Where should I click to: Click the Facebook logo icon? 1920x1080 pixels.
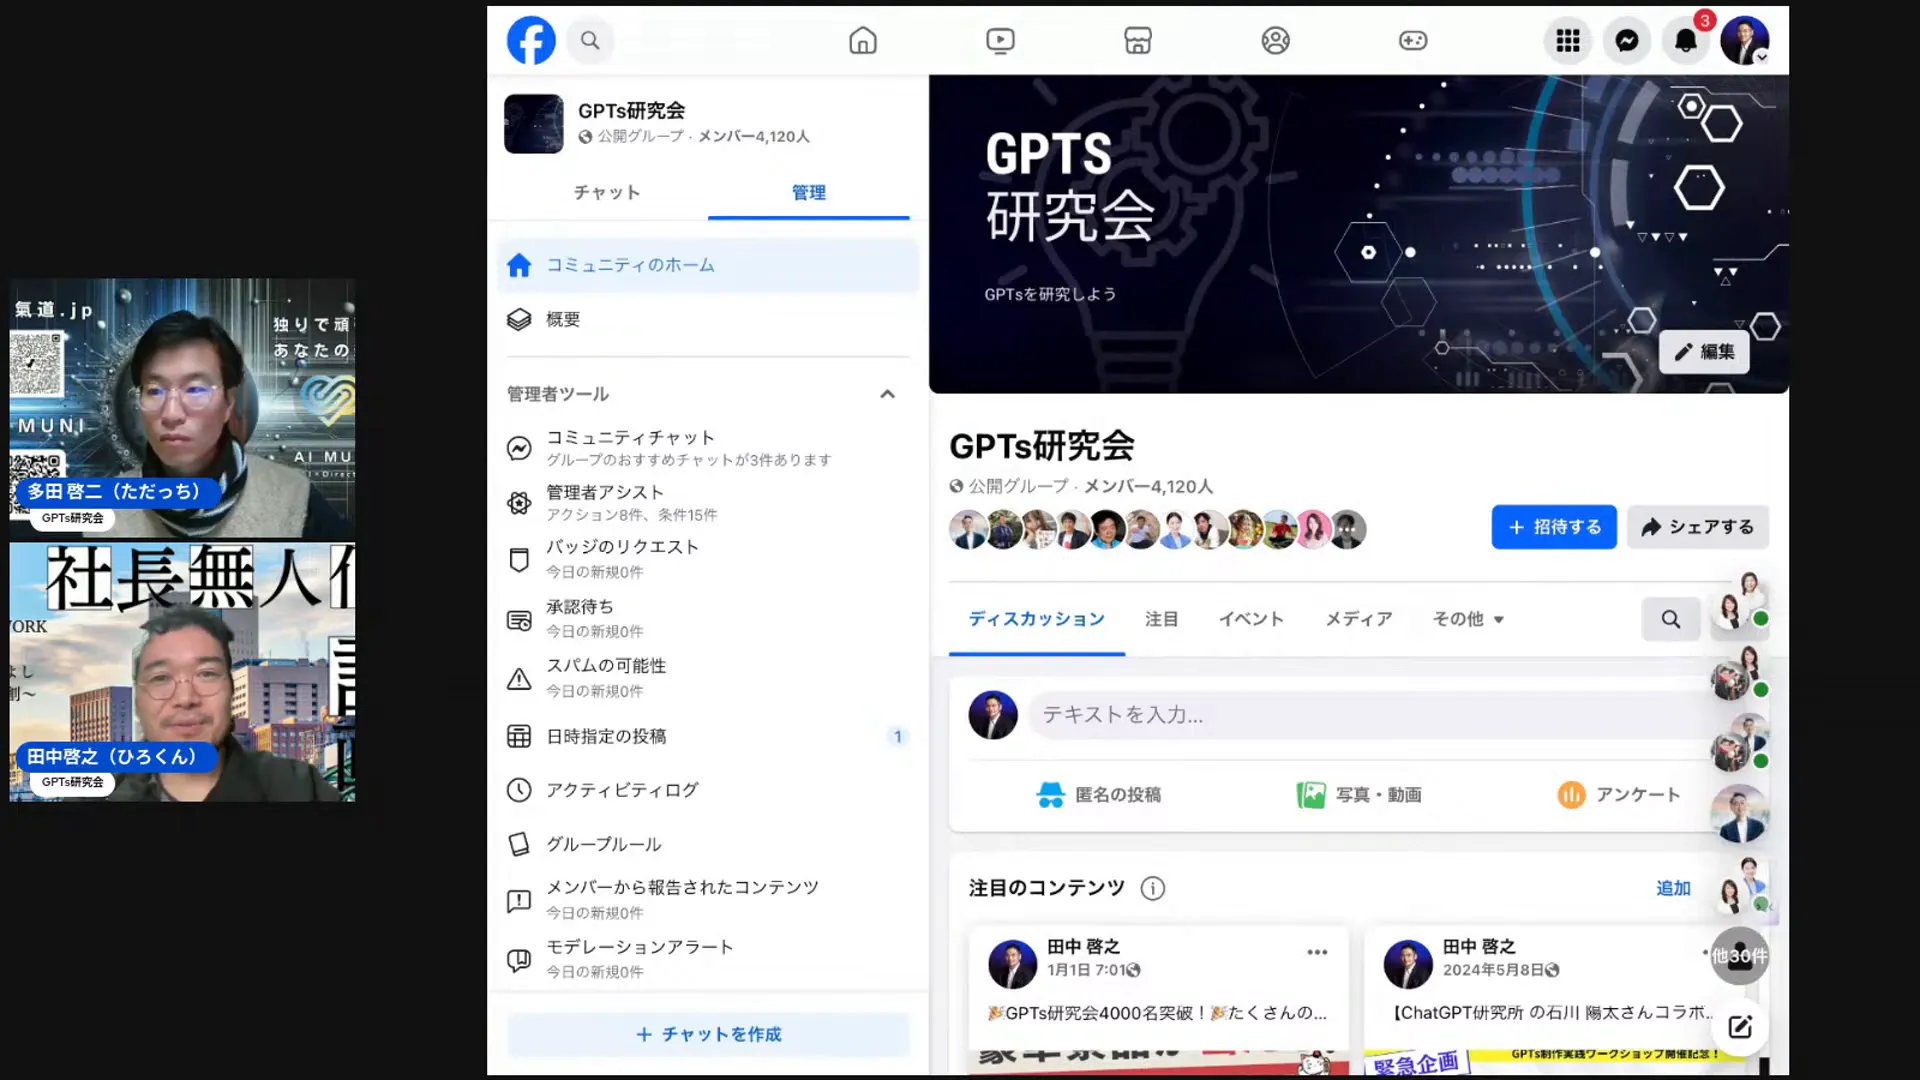click(531, 41)
